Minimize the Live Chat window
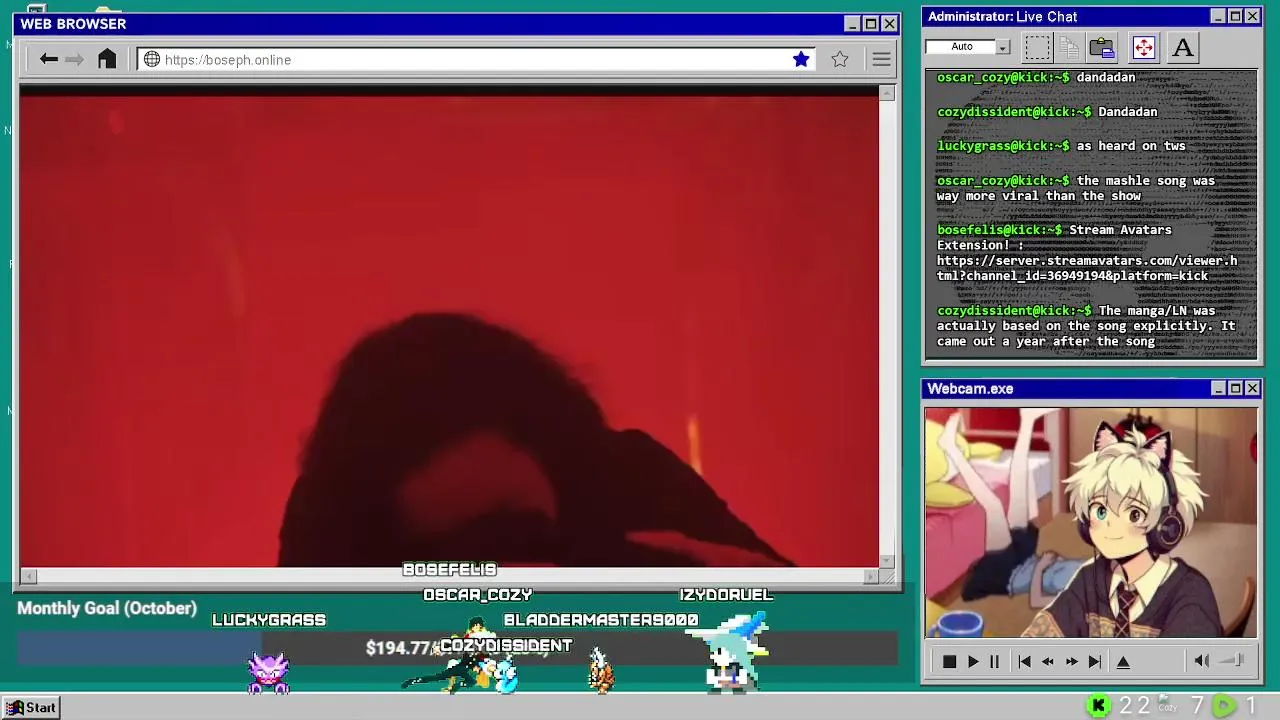 1217,16
